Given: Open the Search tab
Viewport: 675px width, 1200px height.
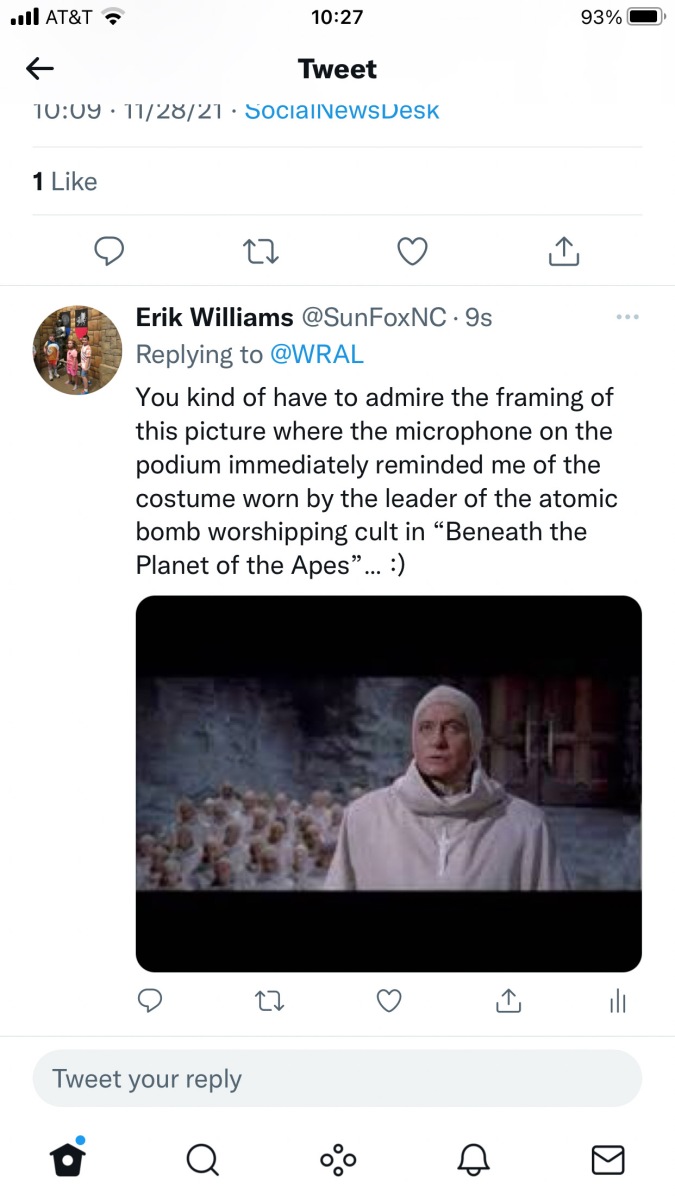Looking at the screenshot, I should (x=202, y=1159).
